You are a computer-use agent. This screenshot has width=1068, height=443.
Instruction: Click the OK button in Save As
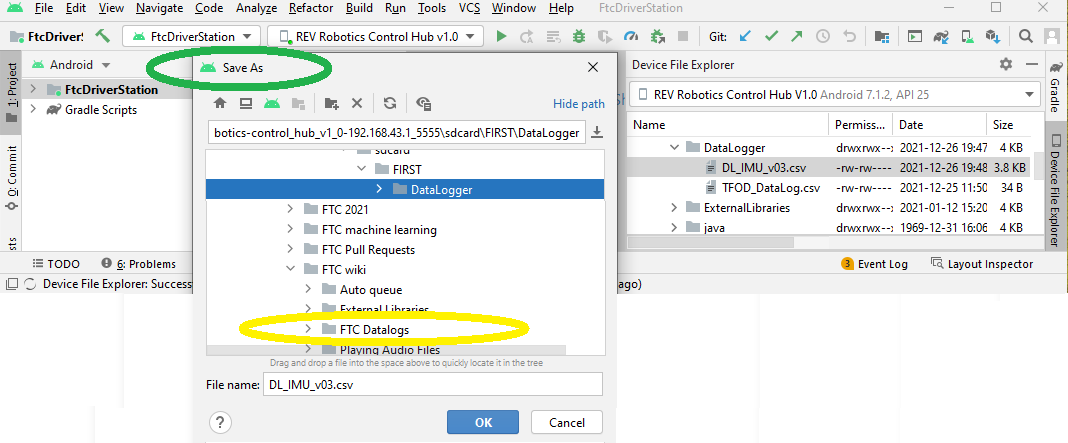(483, 422)
